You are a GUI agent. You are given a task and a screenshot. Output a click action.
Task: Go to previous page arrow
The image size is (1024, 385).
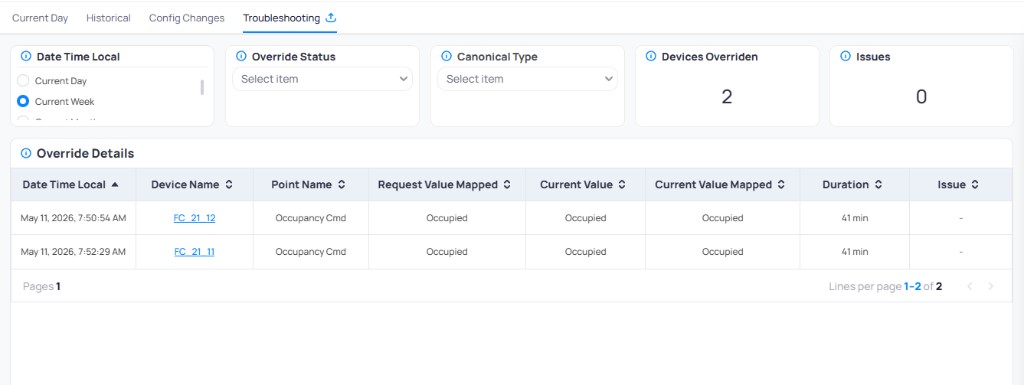970,286
